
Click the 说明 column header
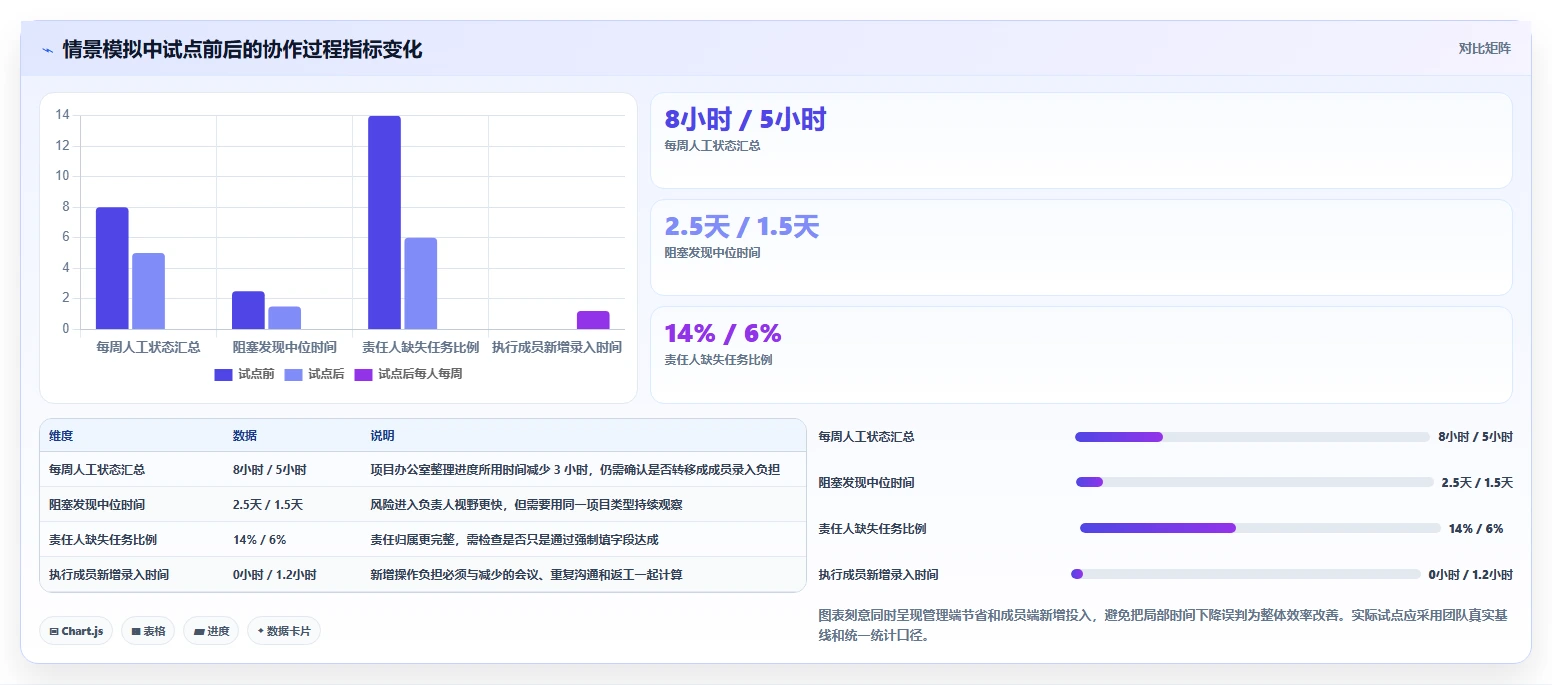point(383,436)
